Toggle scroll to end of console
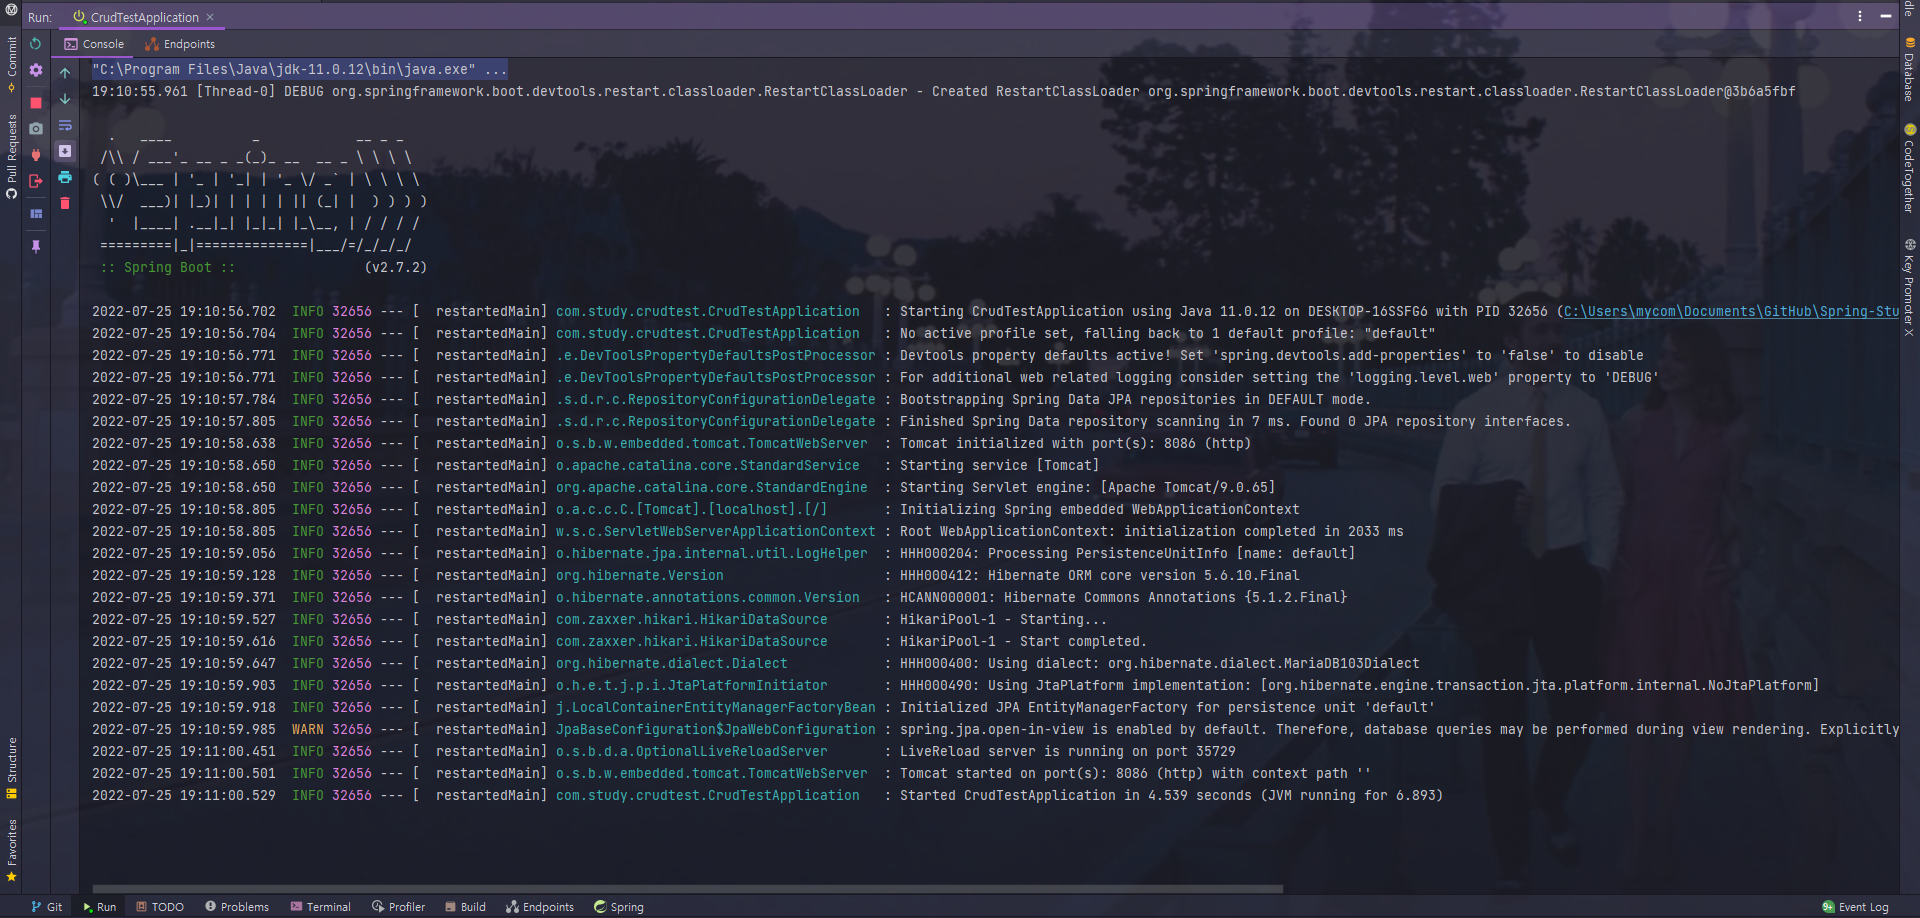 pyautogui.click(x=65, y=151)
